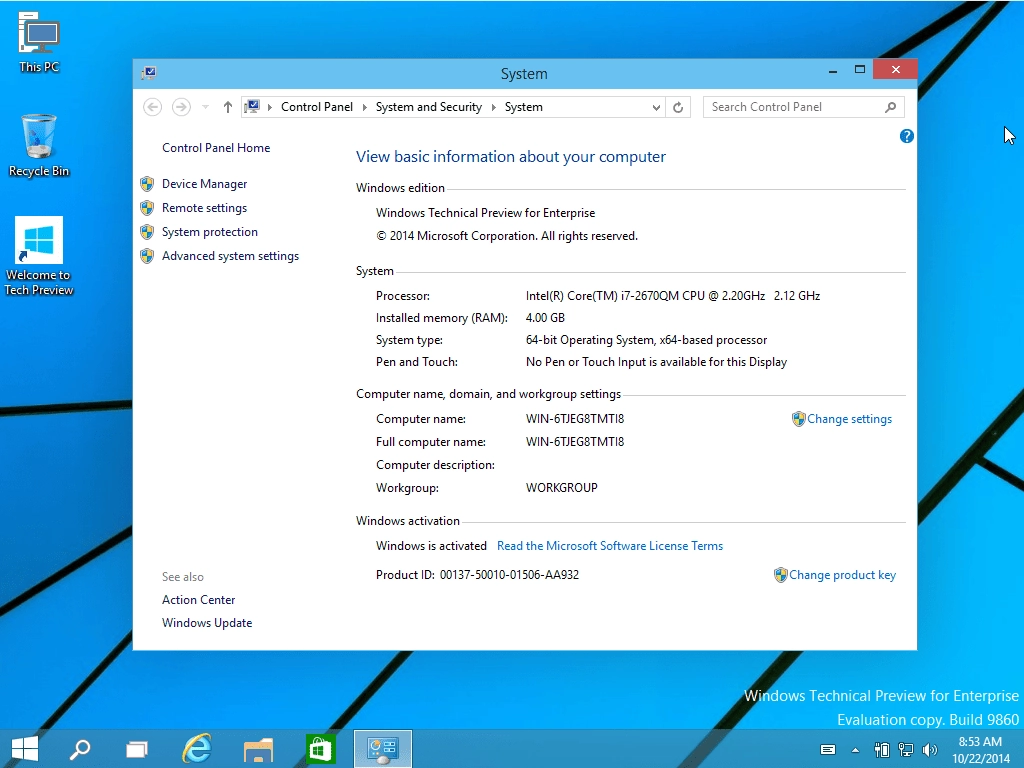Click Control Panel in the breadcrumb

coord(317,107)
